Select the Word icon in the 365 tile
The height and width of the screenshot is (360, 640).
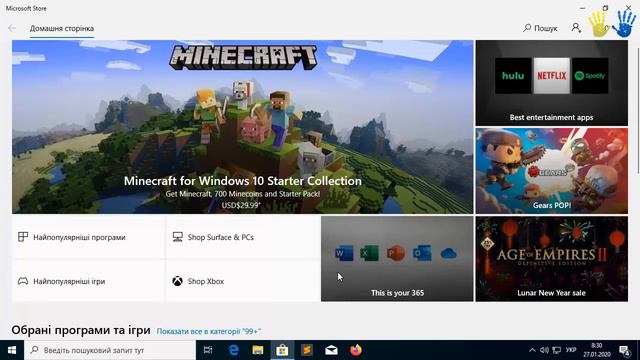point(344,253)
